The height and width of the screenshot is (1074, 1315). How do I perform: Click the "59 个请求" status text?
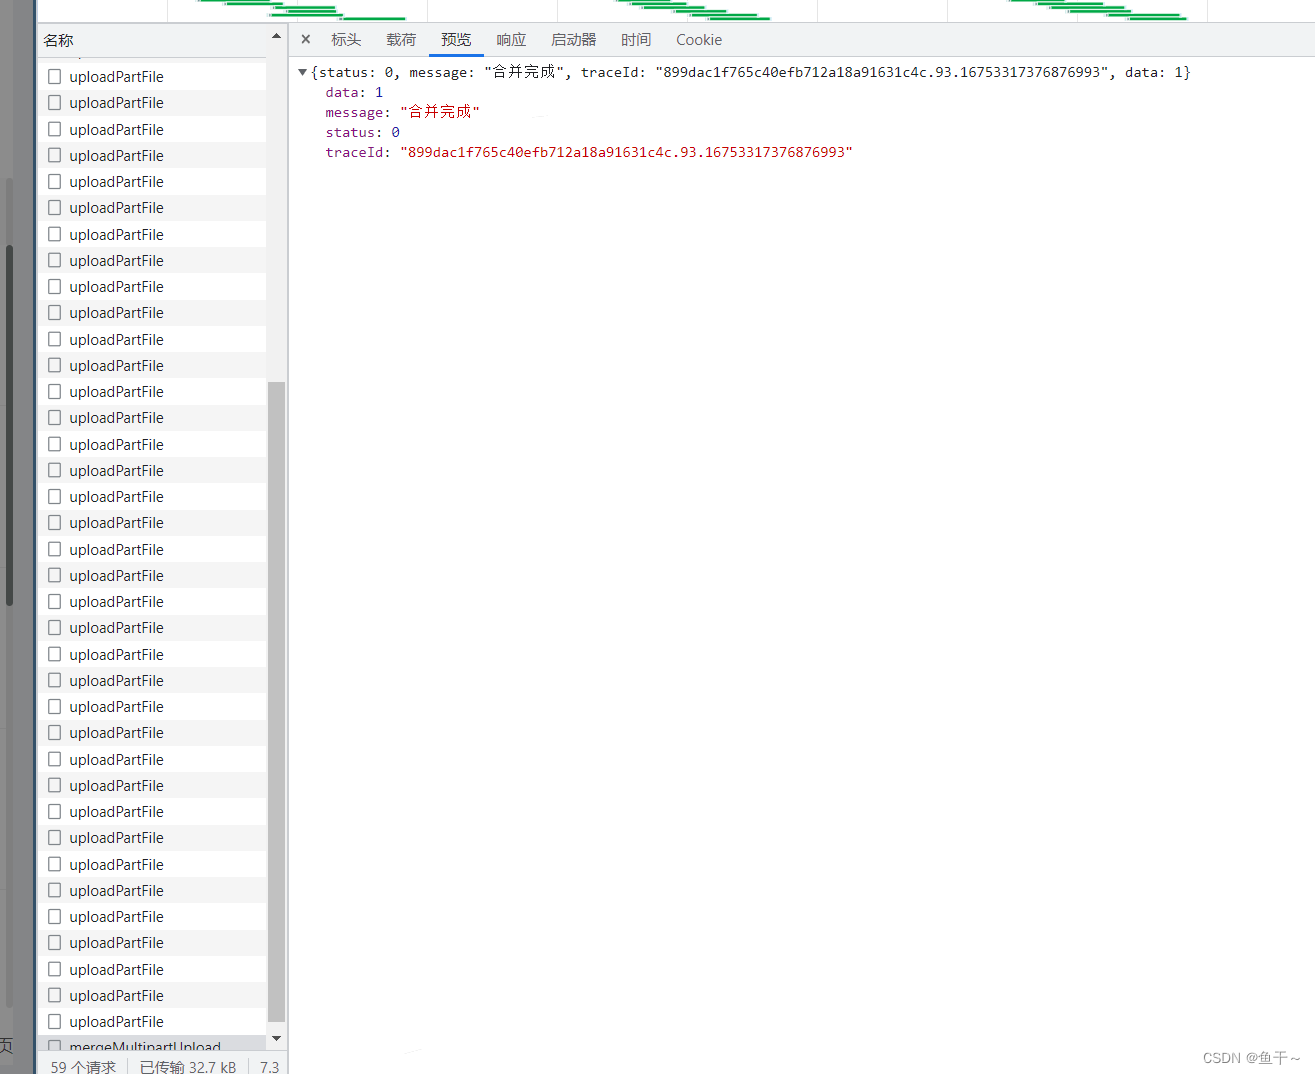[83, 1066]
